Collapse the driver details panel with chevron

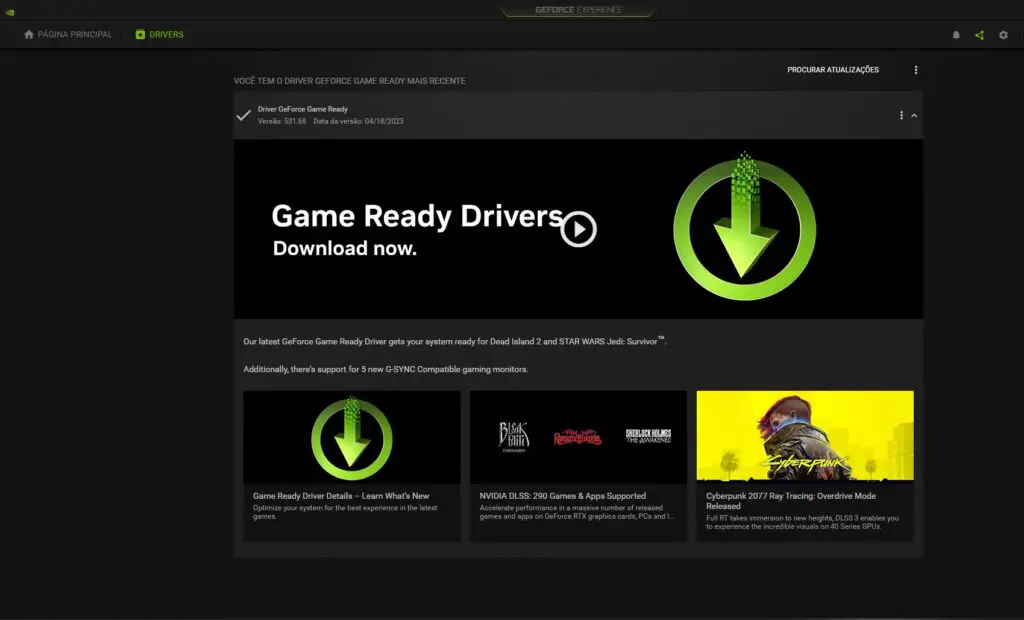coord(914,115)
